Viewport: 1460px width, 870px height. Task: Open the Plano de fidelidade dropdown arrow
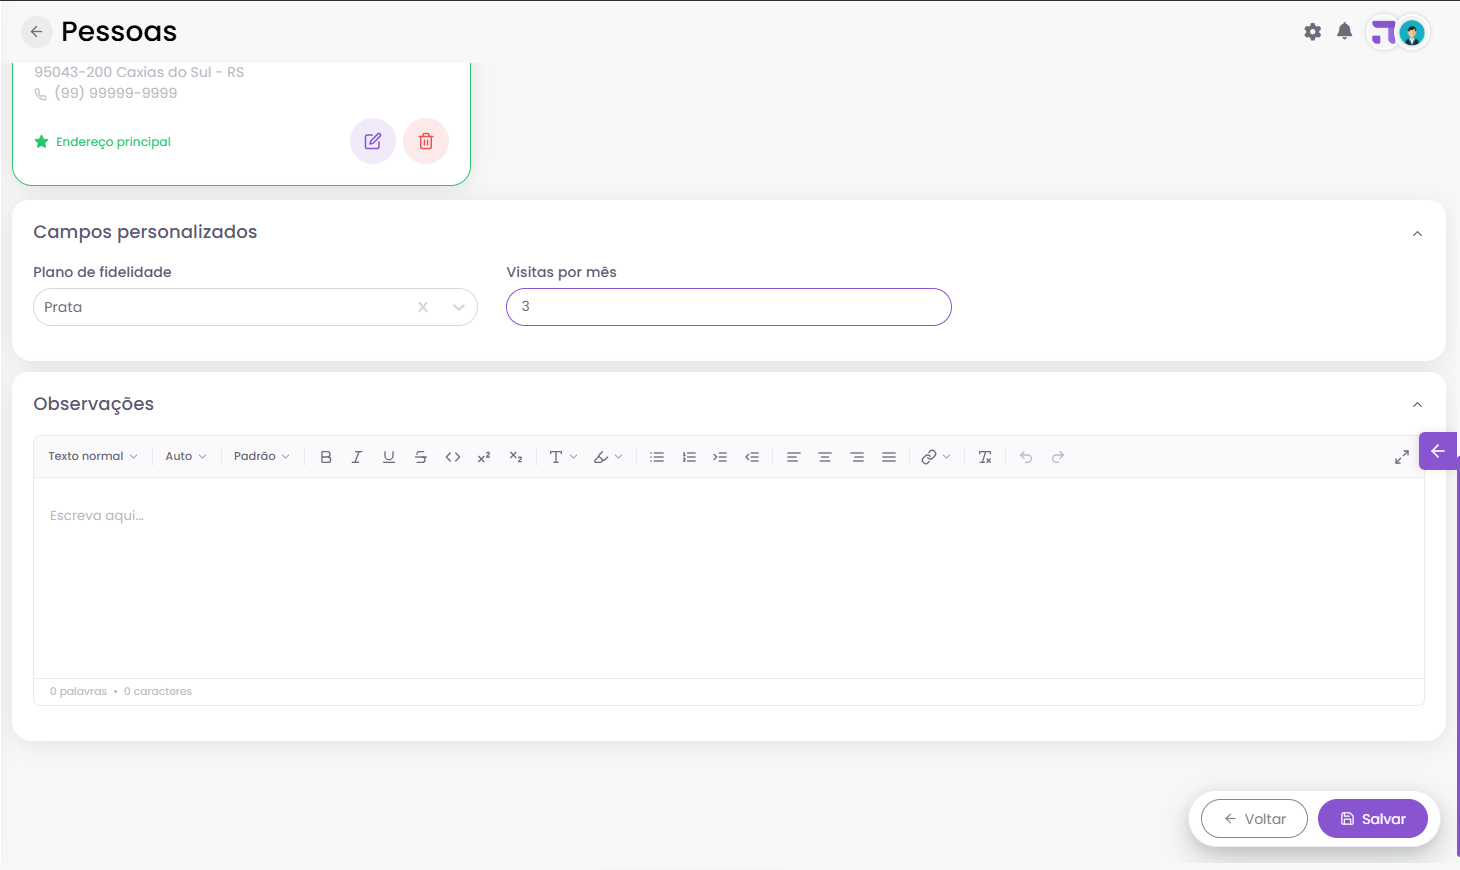pyautogui.click(x=459, y=307)
